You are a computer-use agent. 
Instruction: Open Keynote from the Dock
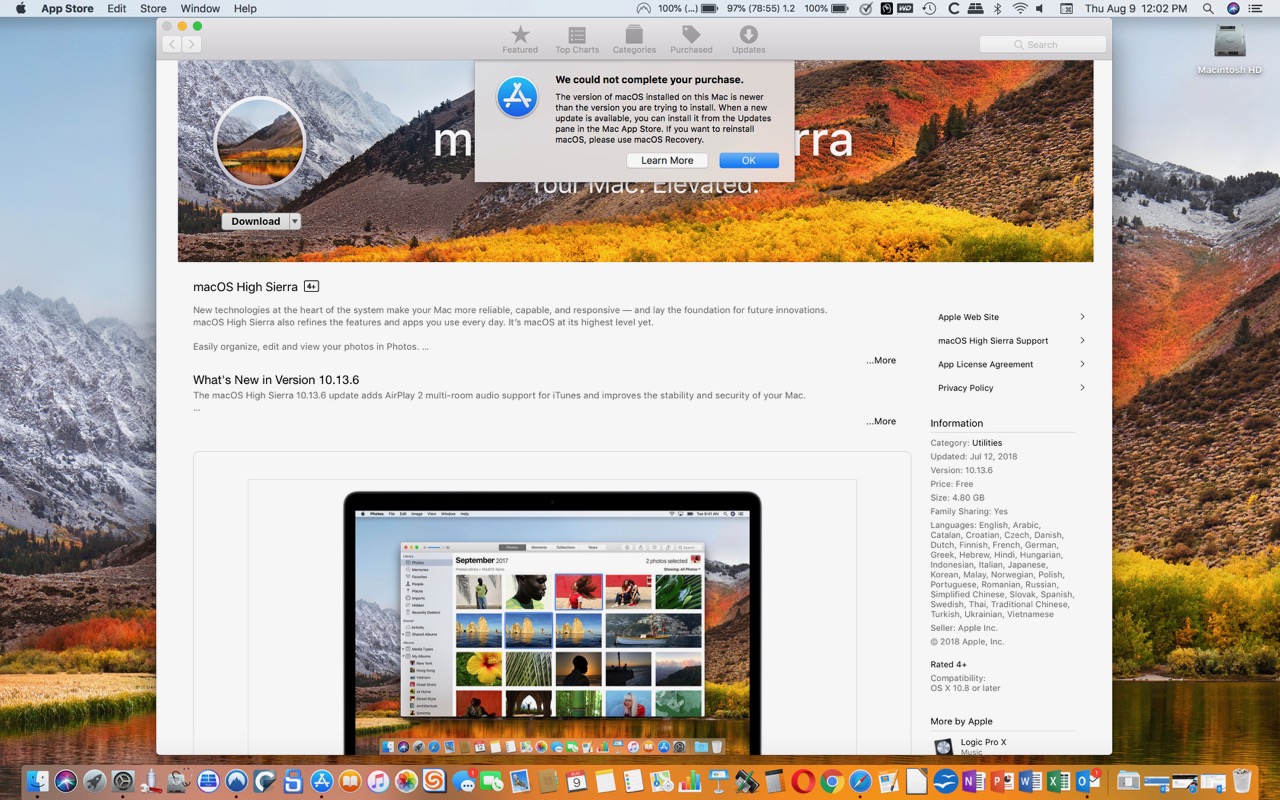point(718,781)
